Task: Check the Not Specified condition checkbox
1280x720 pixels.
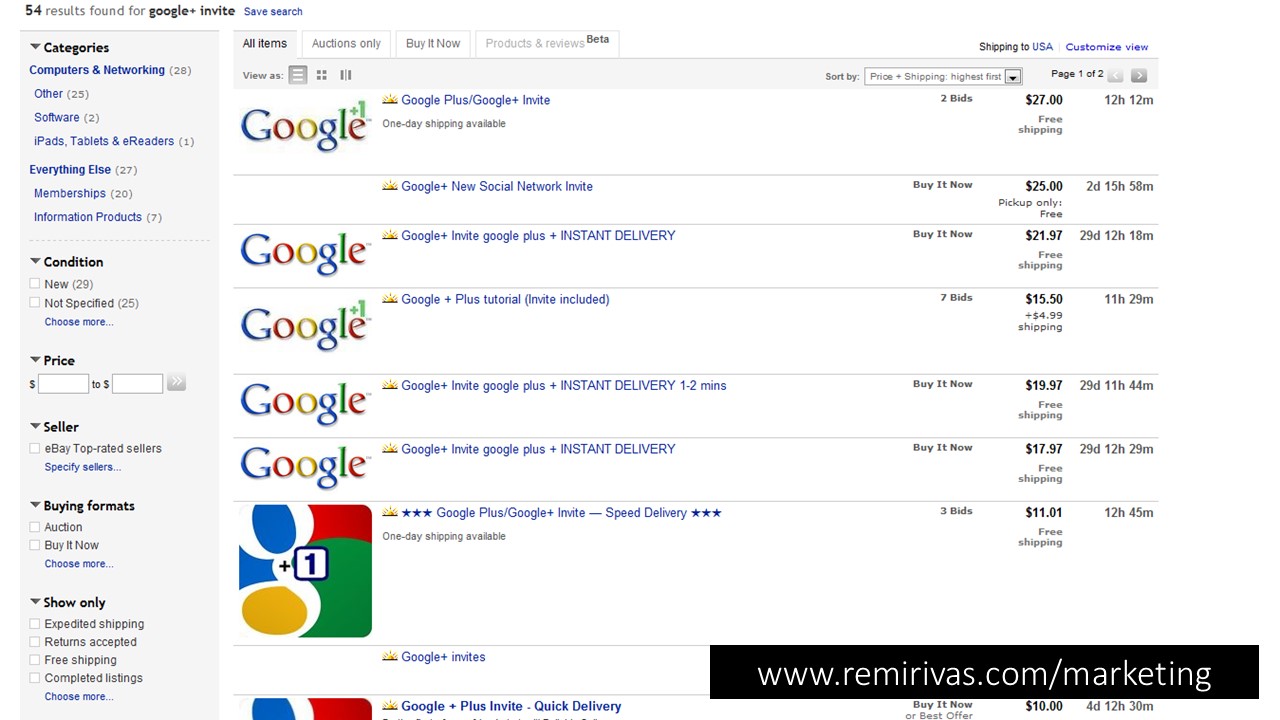Action: point(35,303)
